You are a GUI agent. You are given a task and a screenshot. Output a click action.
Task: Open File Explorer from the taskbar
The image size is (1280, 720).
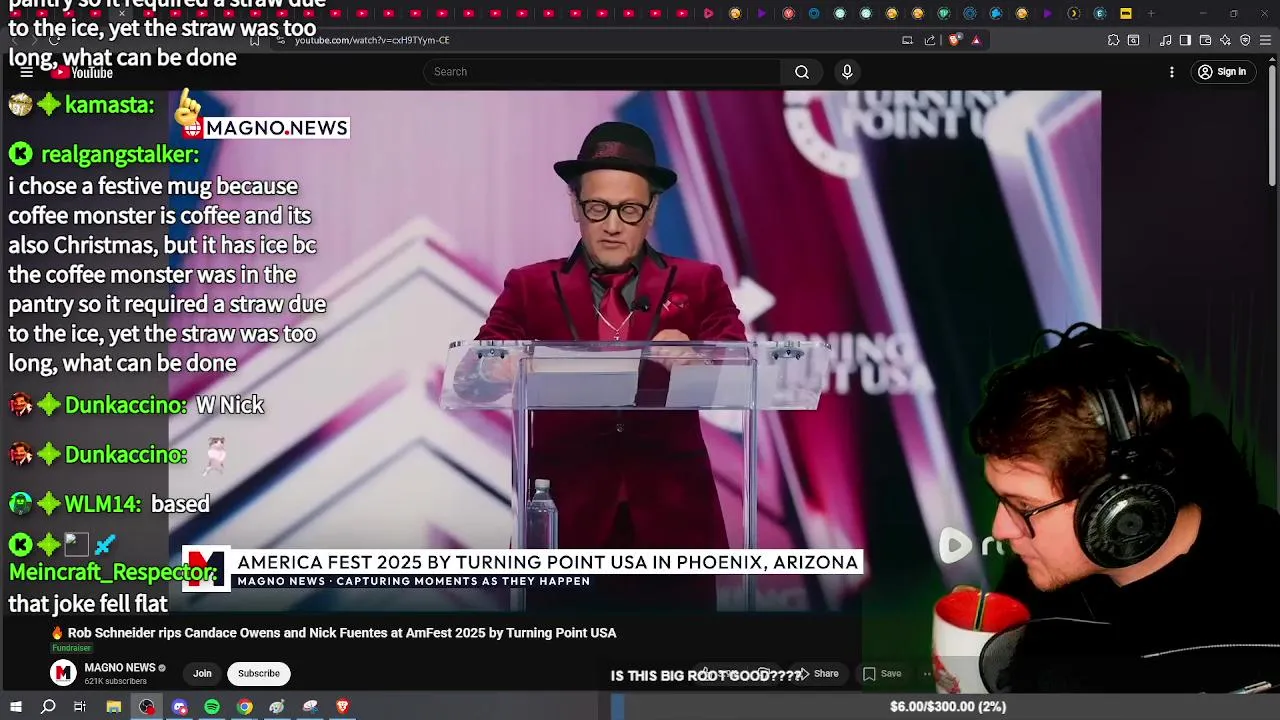(114, 707)
